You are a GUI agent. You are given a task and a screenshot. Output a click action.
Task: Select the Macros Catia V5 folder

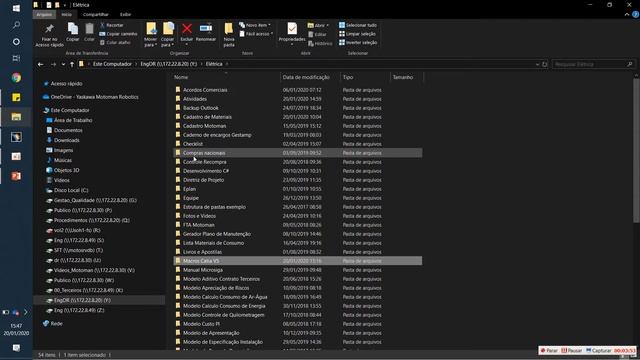pyautogui.click(x=298, y=261)
